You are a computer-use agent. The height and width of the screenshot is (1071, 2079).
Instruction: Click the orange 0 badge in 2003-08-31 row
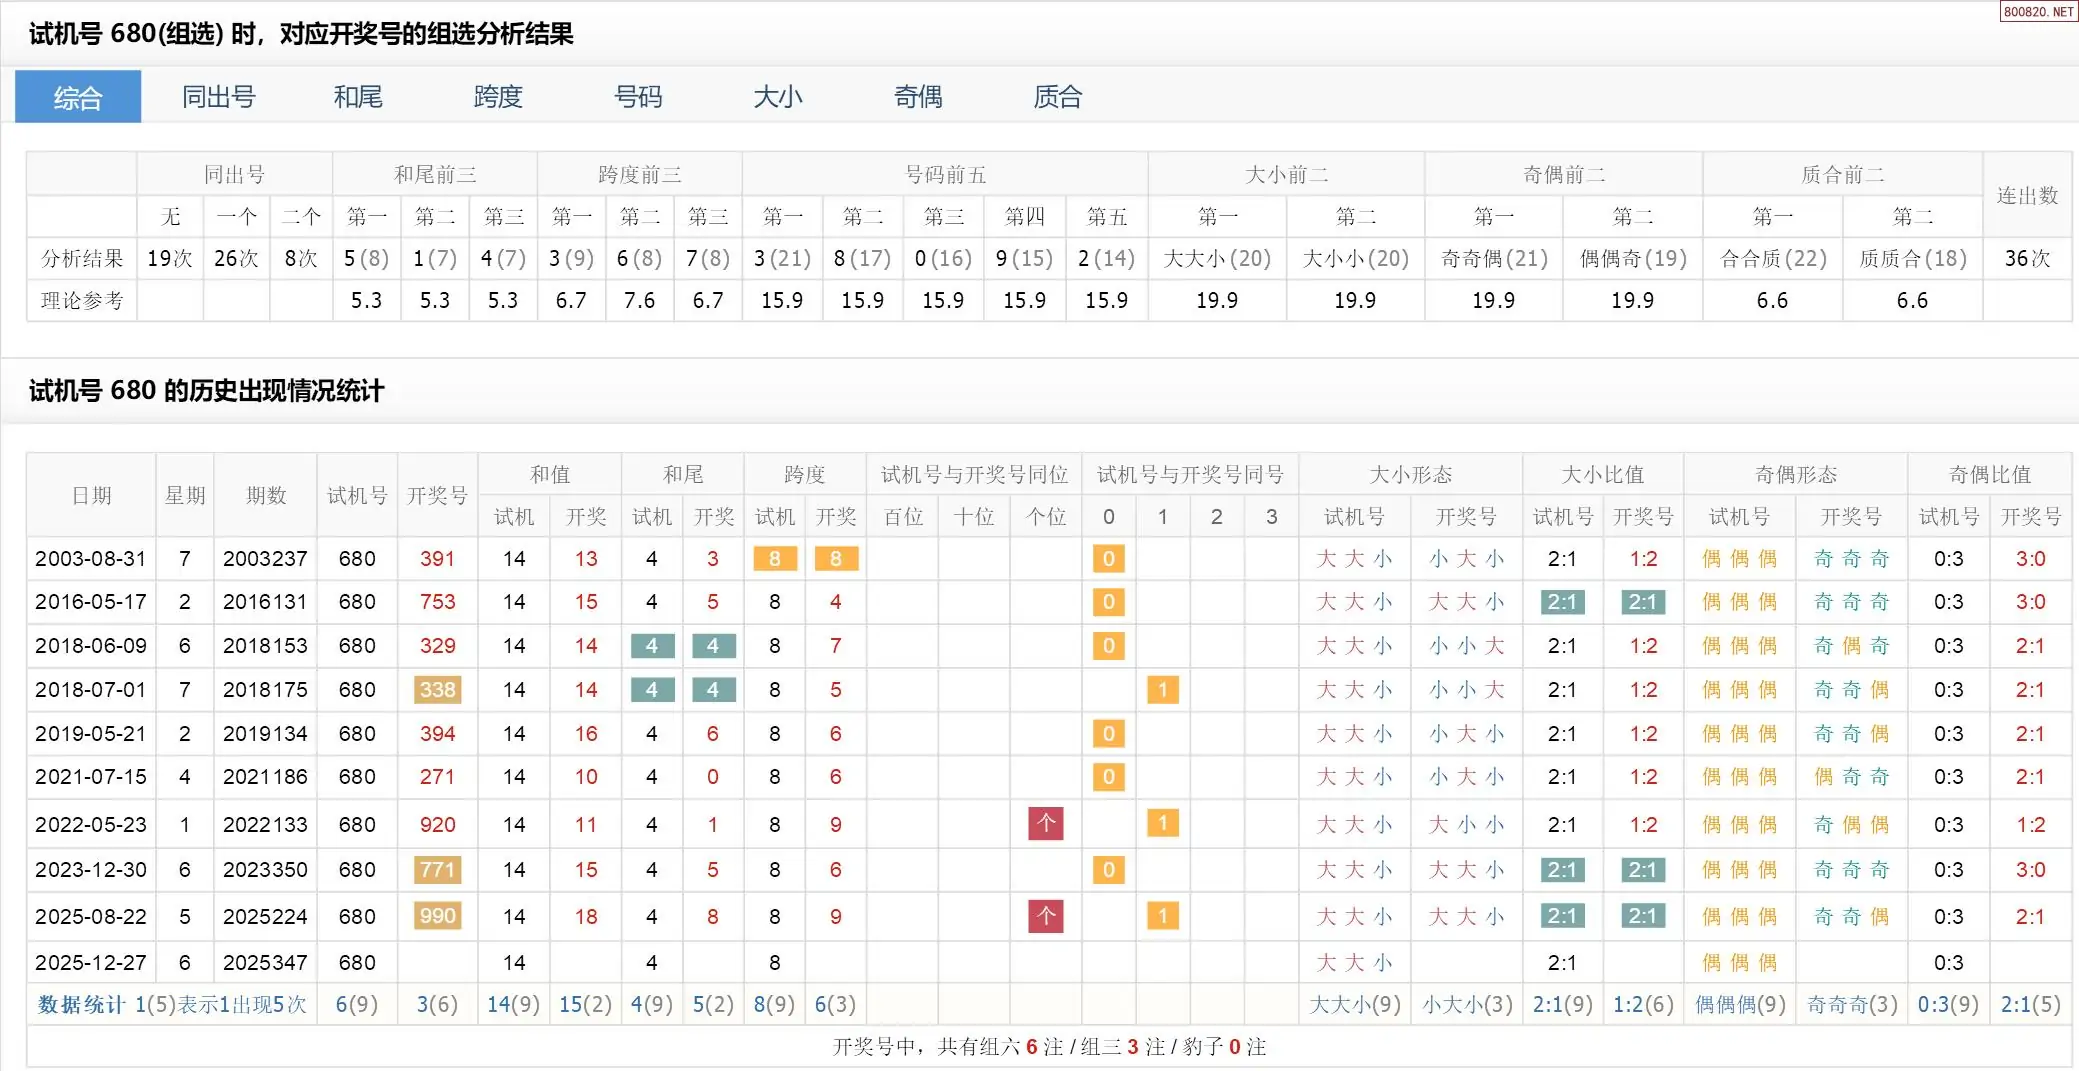(x=1108, y=559)
